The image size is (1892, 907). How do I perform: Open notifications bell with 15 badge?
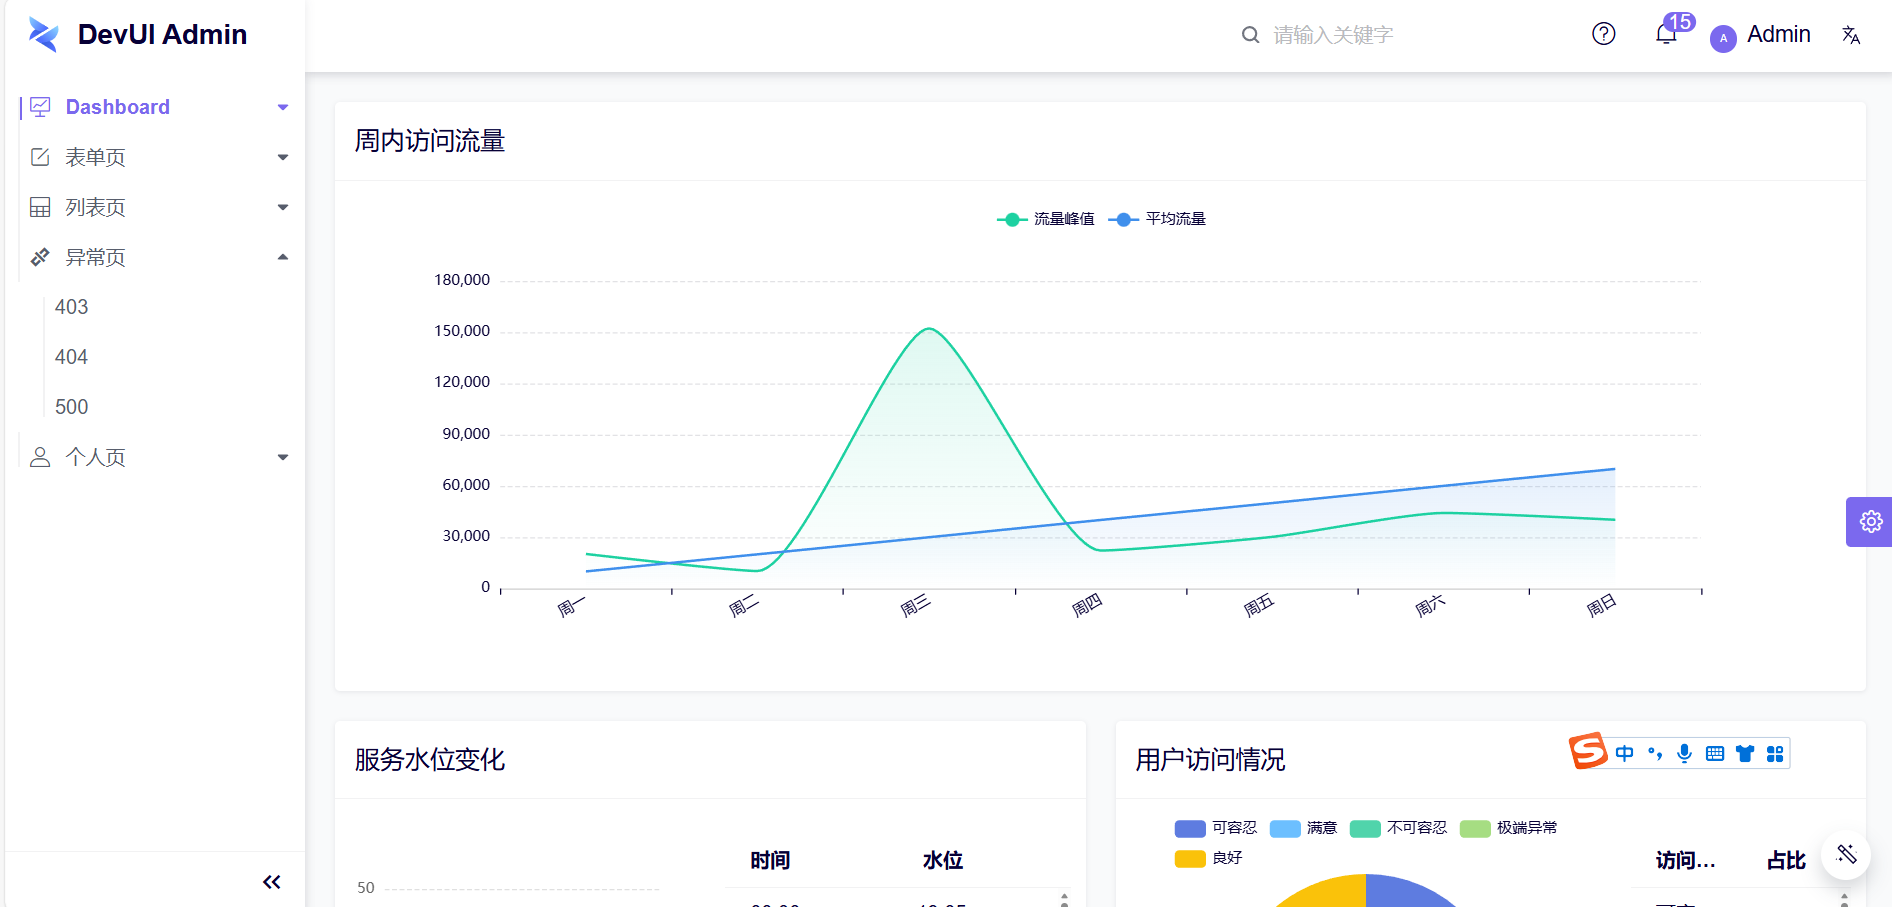pos(1666,34)
